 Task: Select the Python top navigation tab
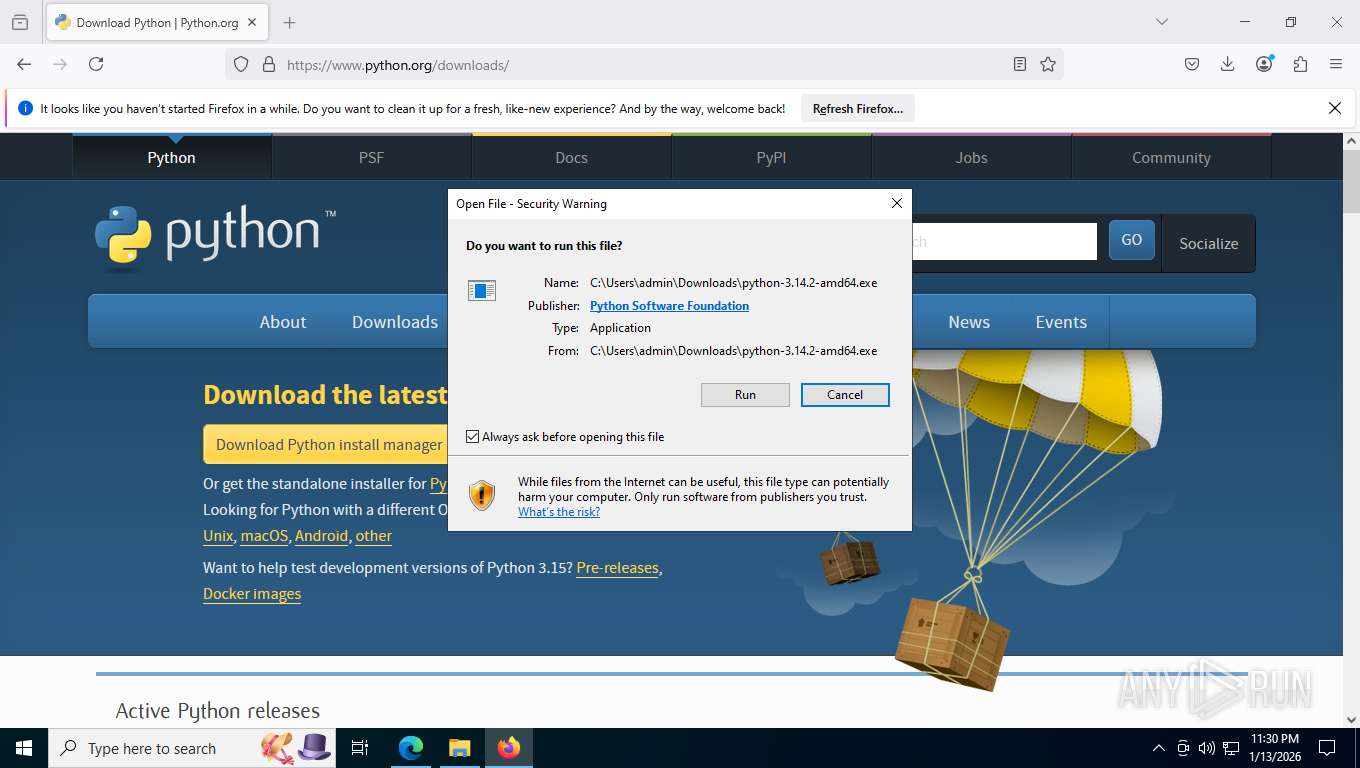[x=172, y=157]
